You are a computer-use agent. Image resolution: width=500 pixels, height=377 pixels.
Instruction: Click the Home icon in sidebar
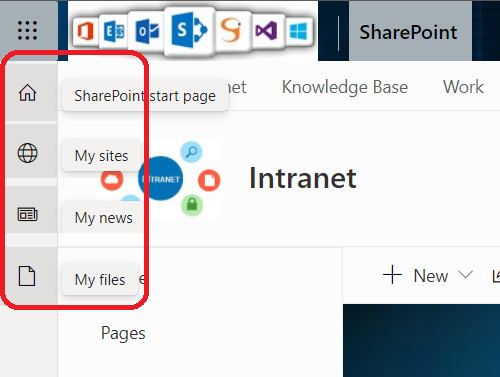point(27,92)
